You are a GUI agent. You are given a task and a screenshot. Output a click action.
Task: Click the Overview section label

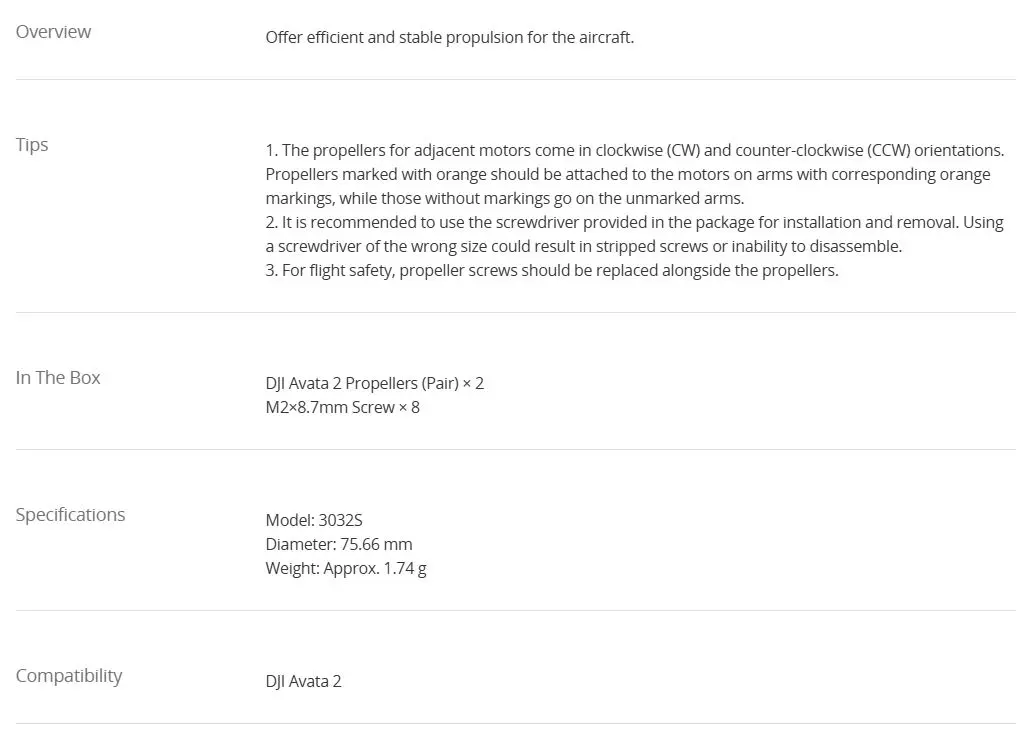point(53,32)
